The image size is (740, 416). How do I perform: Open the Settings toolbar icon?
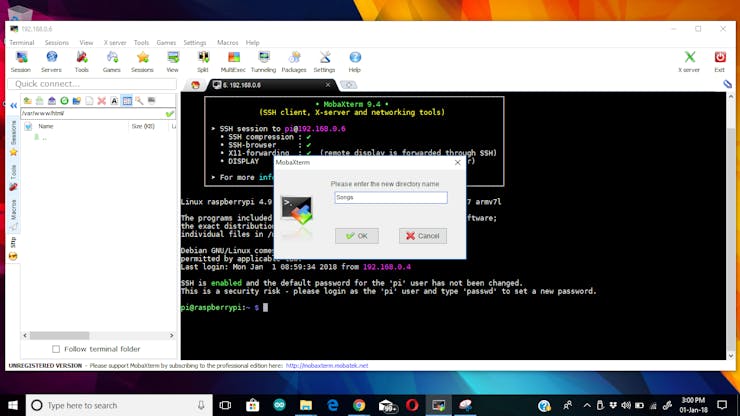[x=324, y=62]
